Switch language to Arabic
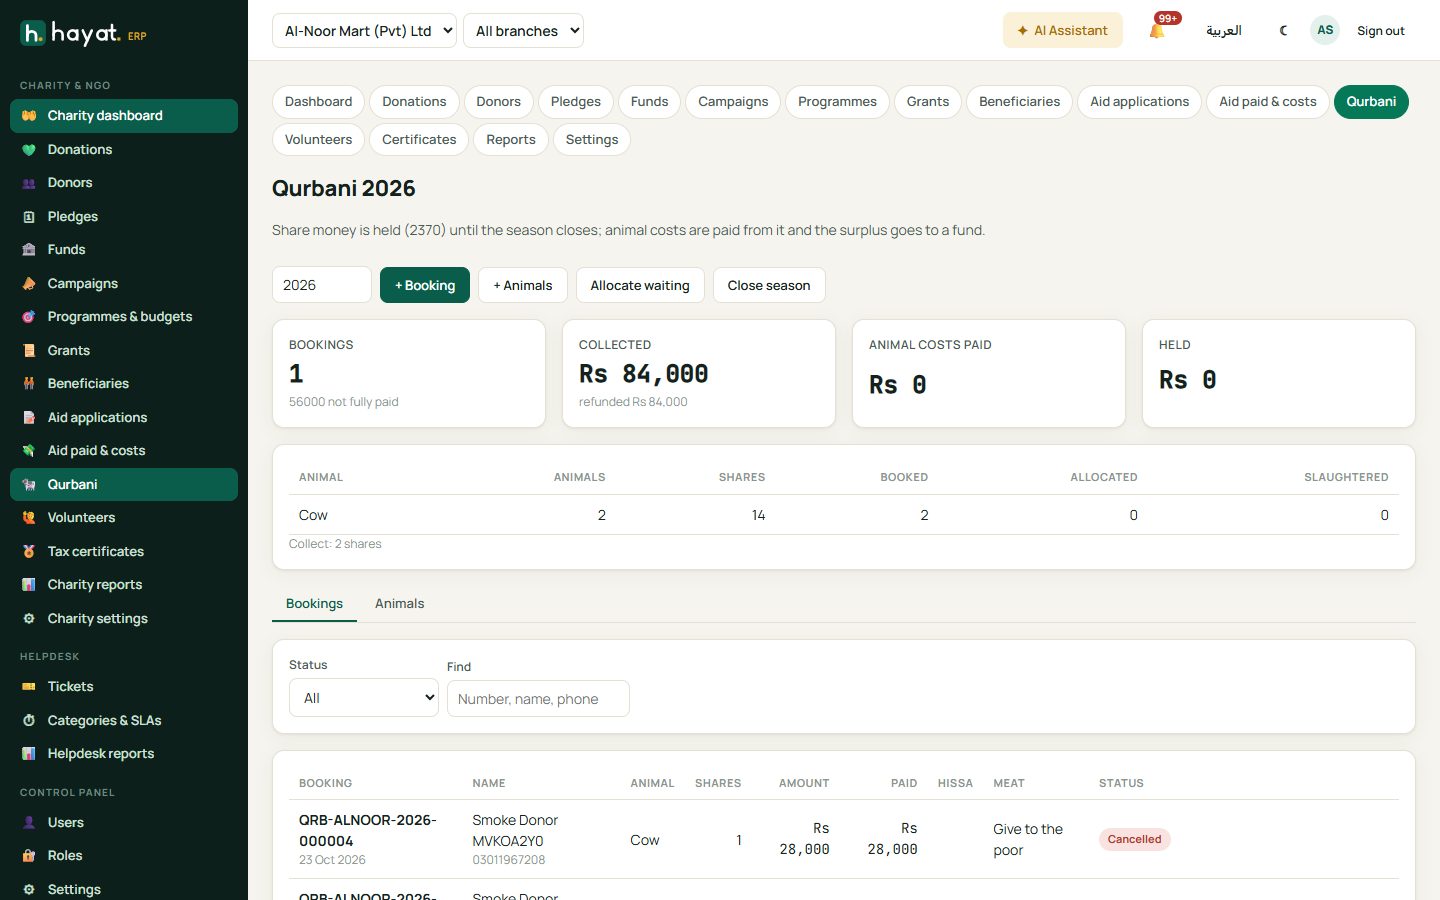 1223,31
